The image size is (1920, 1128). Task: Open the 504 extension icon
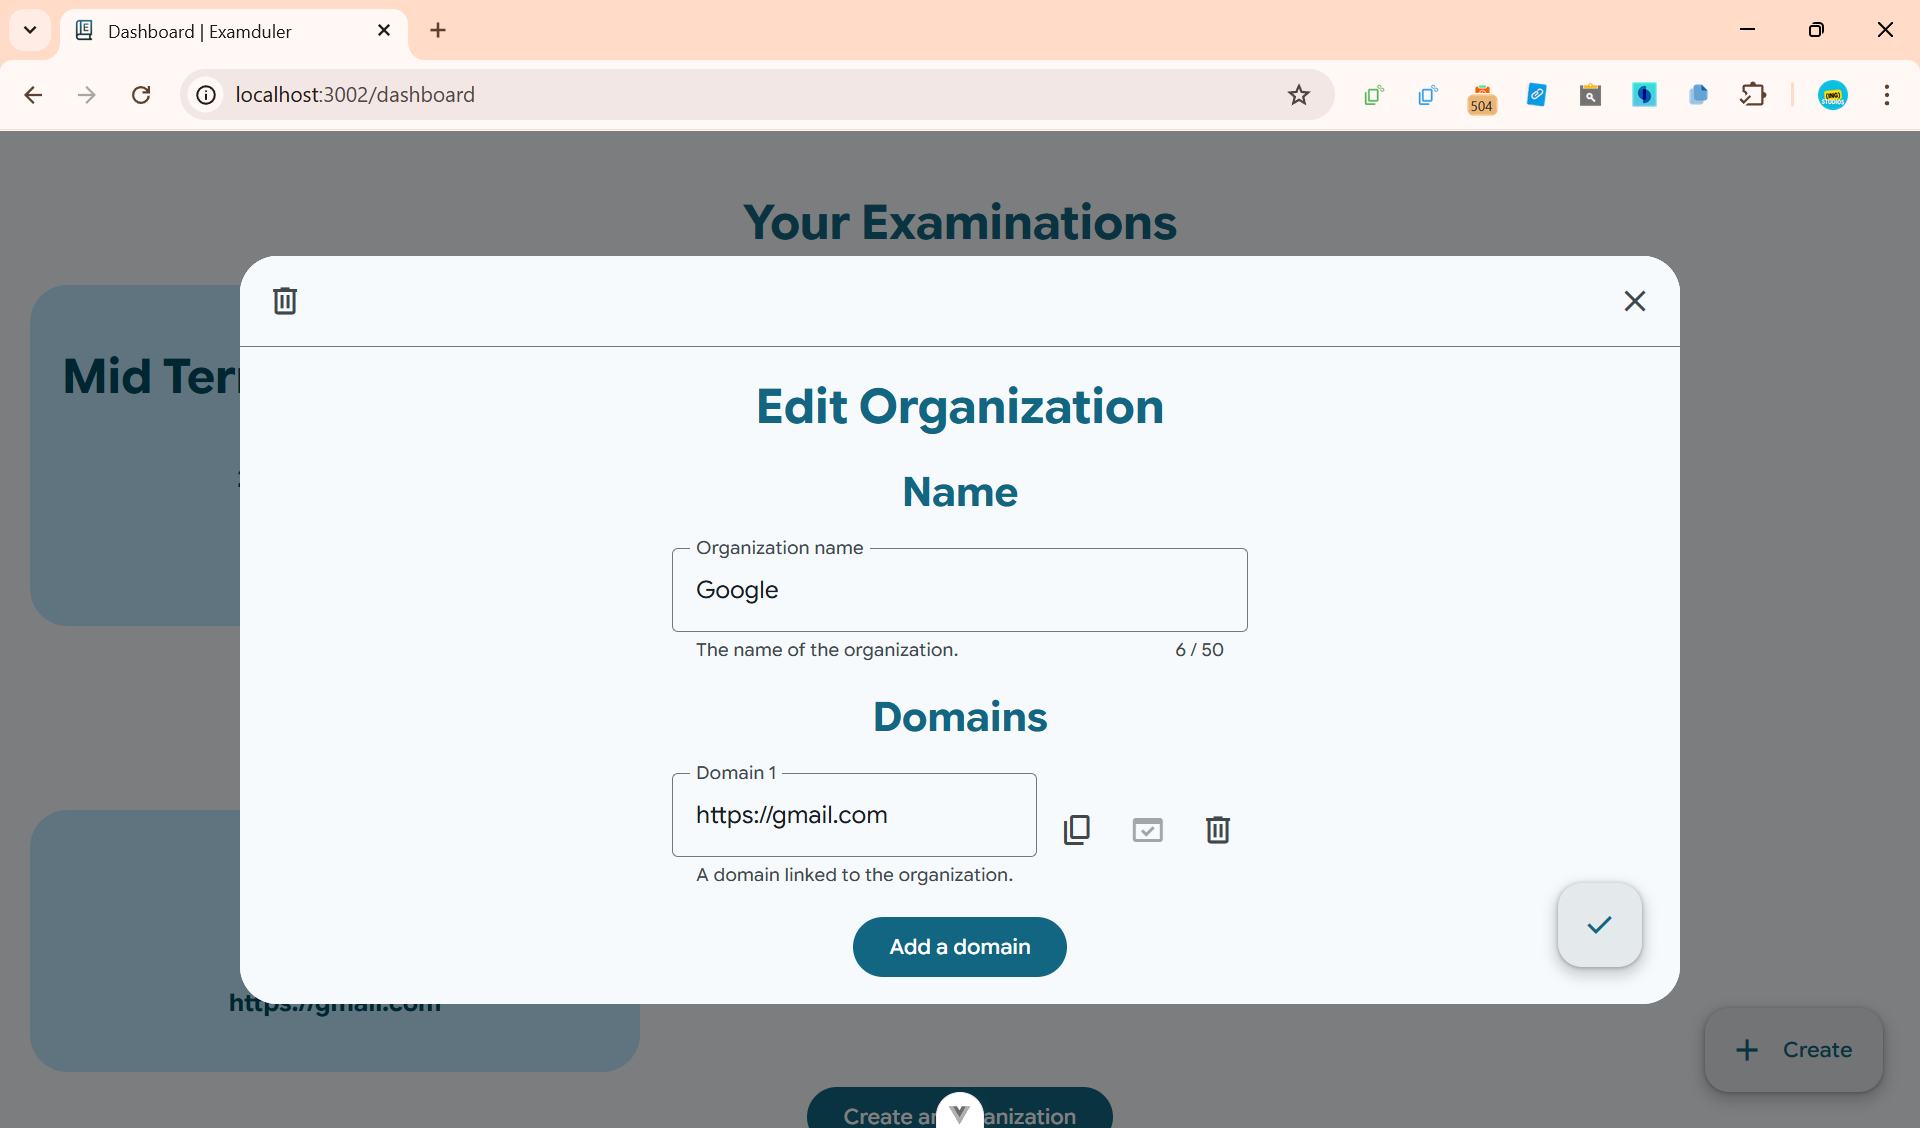coord(1481,97)
